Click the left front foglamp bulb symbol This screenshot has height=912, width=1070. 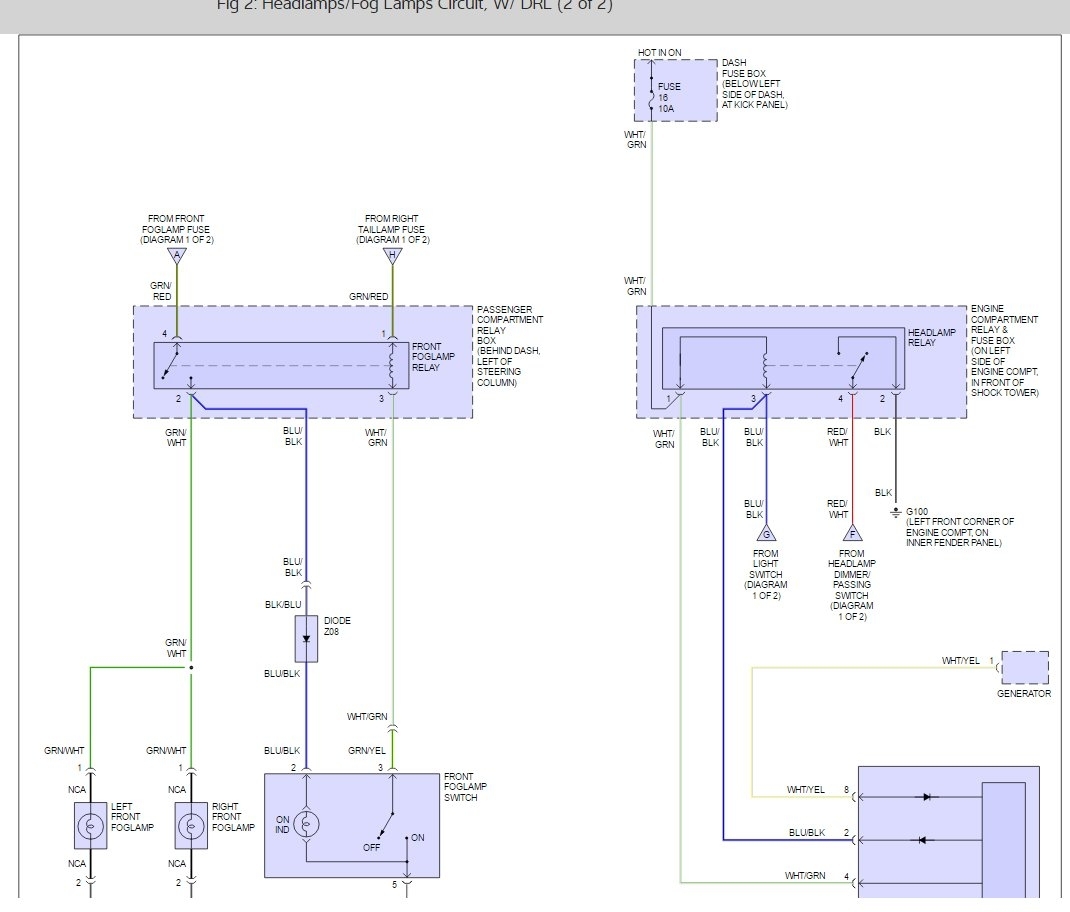click(90, 826)
